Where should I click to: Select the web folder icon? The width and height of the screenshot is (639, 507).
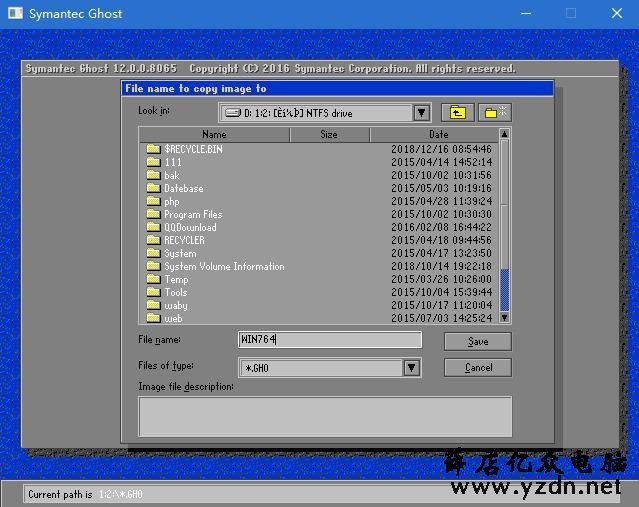click(x=153, y=318)
